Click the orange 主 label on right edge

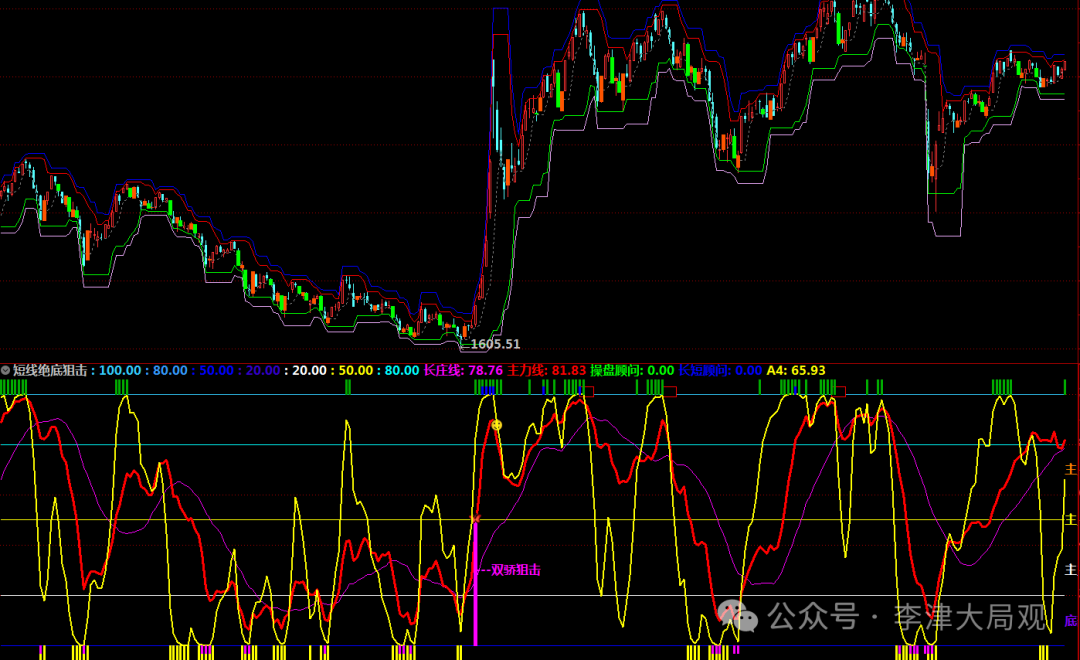pos(1071,468)
